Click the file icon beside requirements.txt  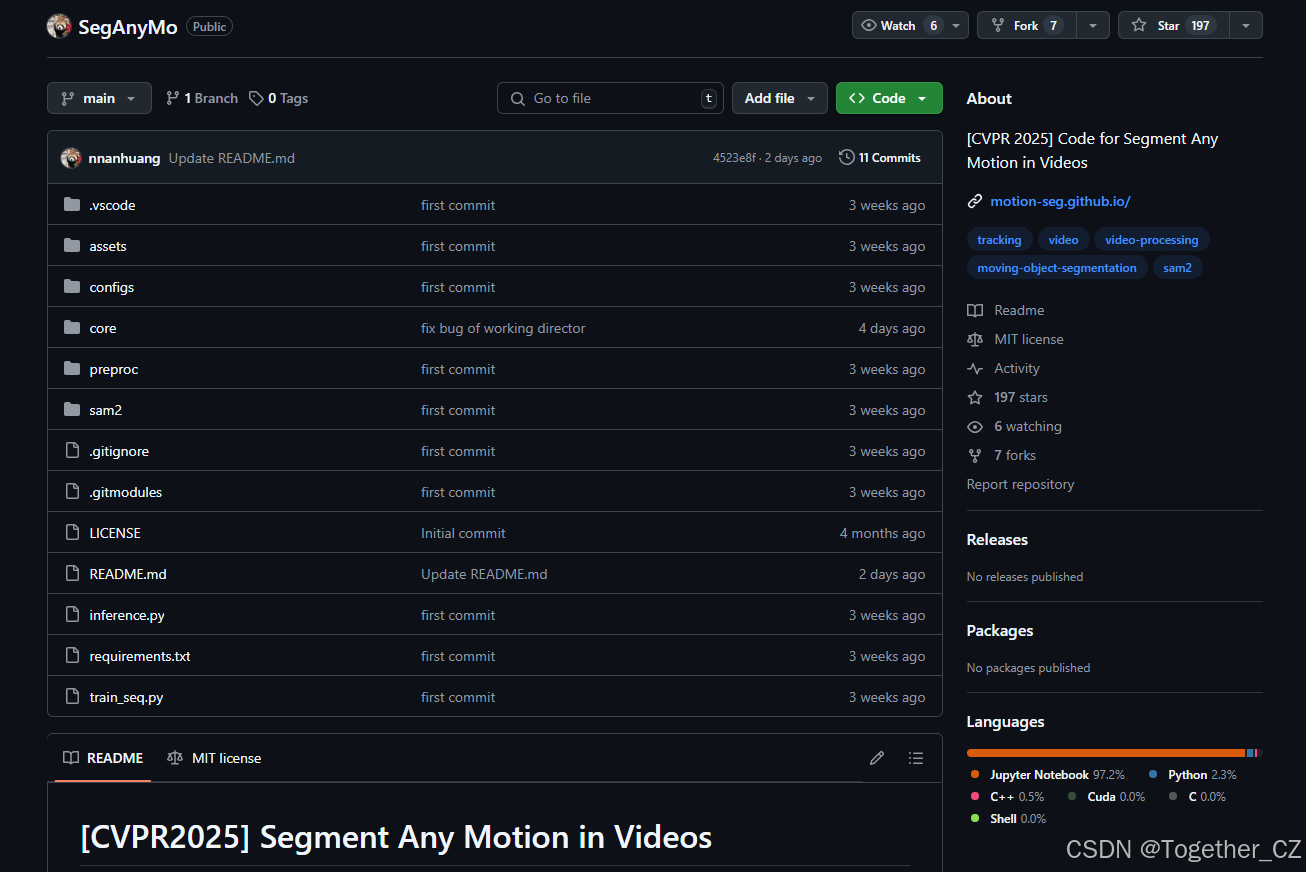click(x=72, y=656)
